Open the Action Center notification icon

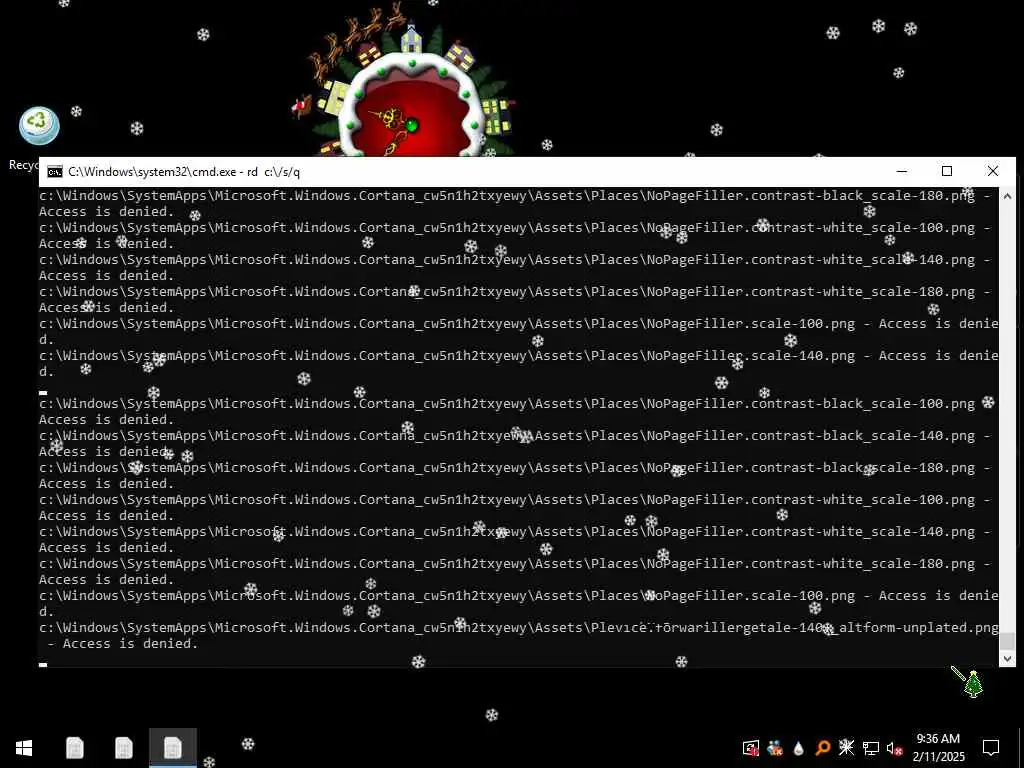click(x=991, y=748)
